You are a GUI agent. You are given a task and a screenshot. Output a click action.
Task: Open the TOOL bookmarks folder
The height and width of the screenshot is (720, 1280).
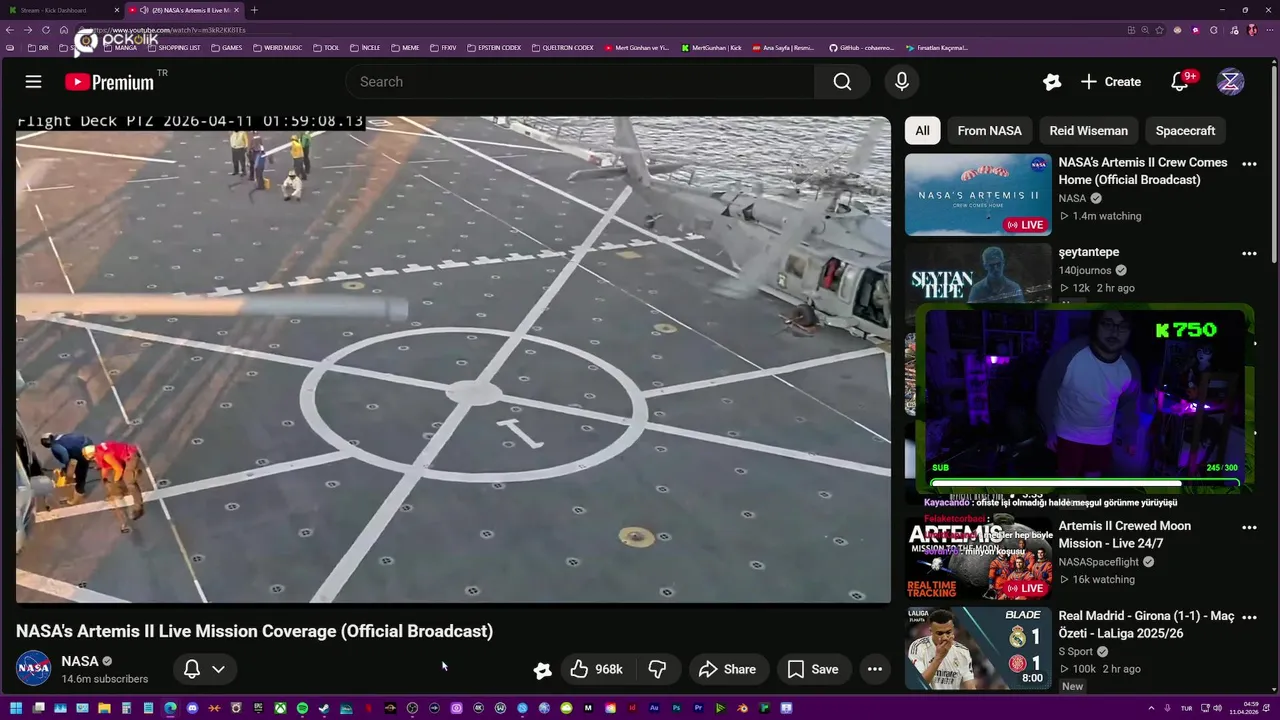click(326, 48)
